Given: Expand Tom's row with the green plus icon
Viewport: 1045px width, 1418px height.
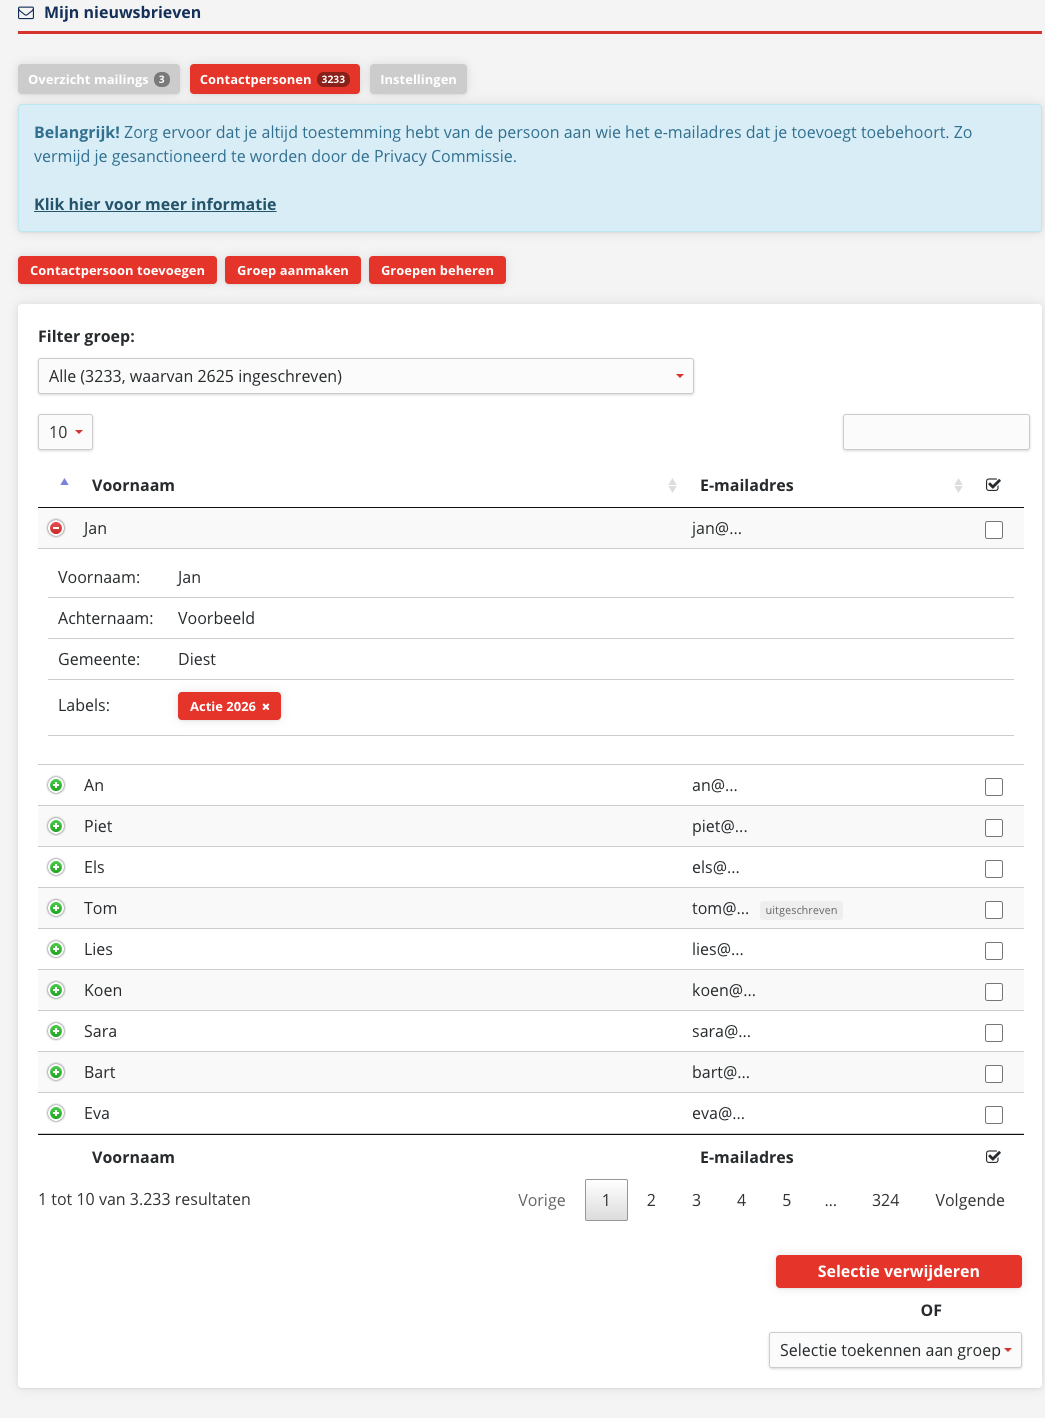Looking at the screenshot, I should pos(56,908).
